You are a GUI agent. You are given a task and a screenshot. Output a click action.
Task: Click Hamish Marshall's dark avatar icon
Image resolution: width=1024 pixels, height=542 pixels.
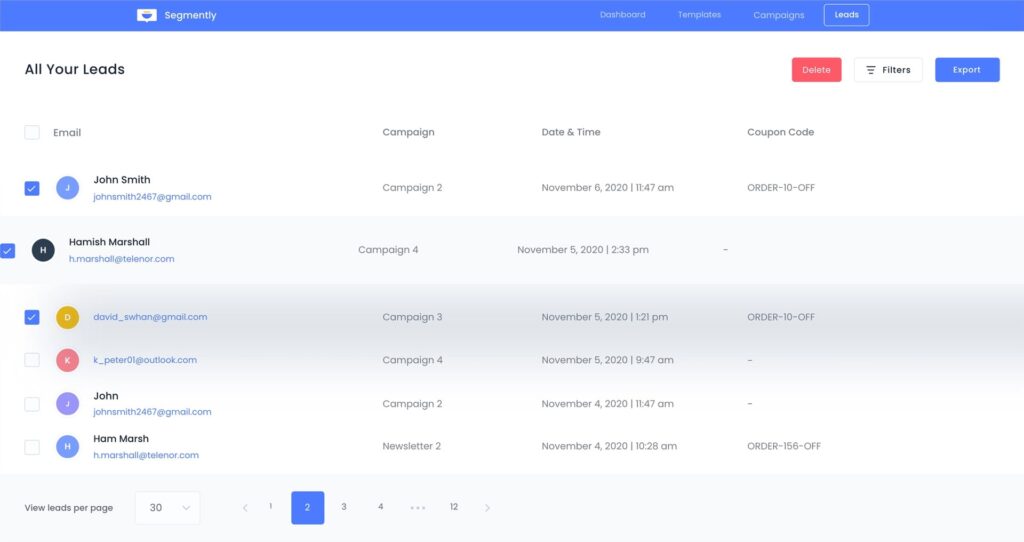[43, 250]
